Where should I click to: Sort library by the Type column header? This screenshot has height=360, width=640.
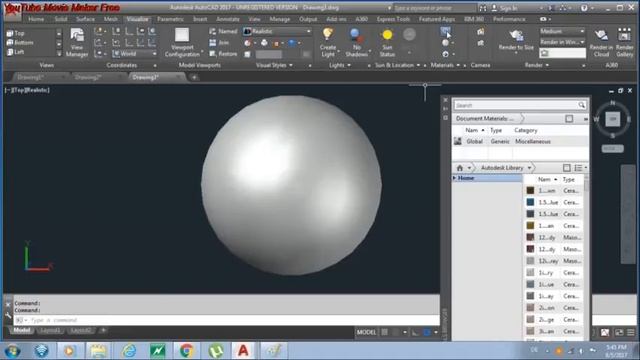[569, 180]
